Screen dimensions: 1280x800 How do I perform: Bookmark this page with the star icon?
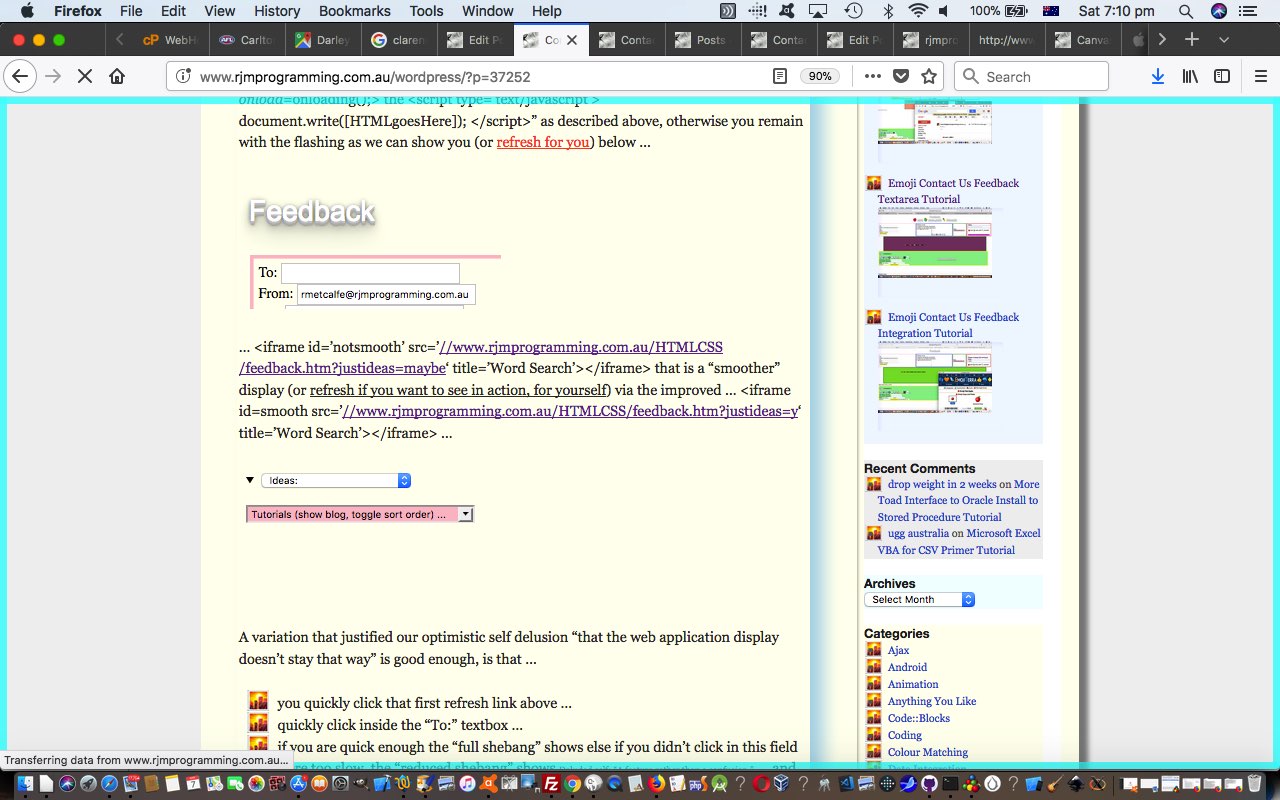[x=929, y=77]
